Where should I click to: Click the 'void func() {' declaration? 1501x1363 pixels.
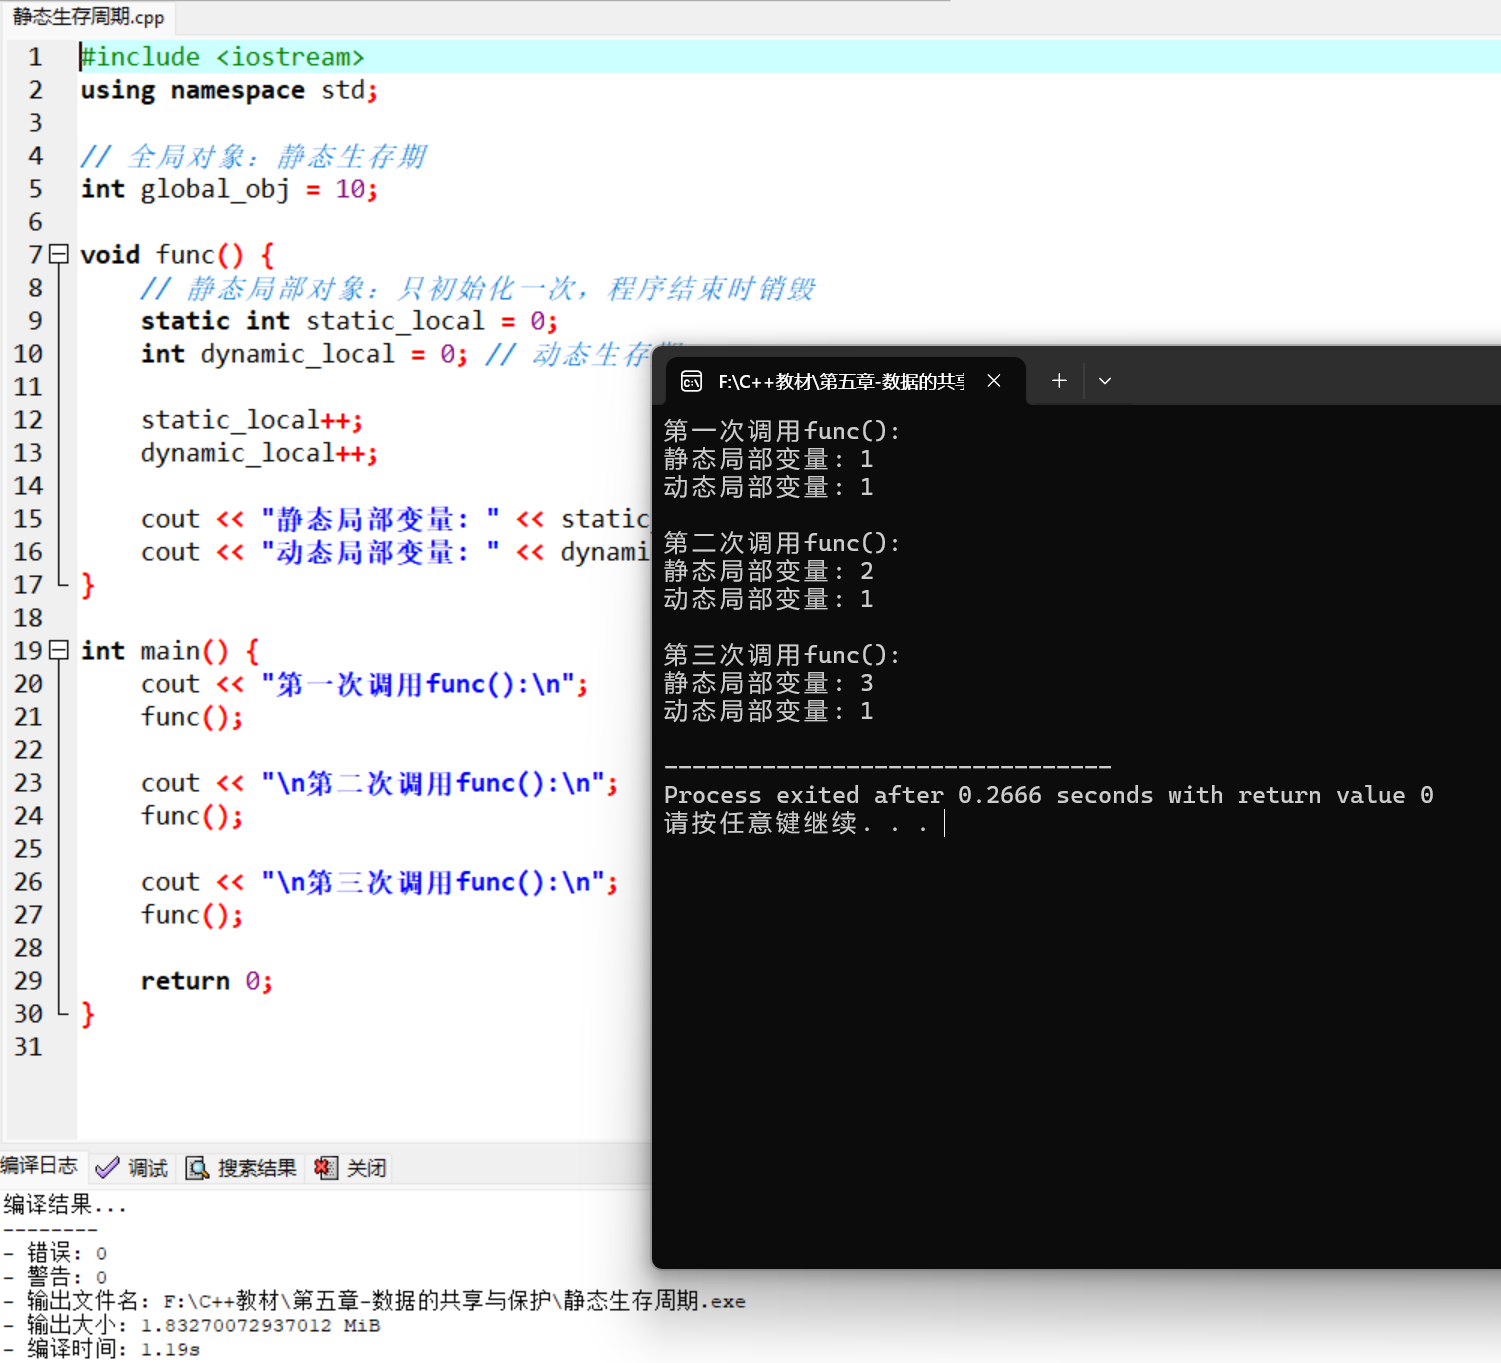point(177,255)
